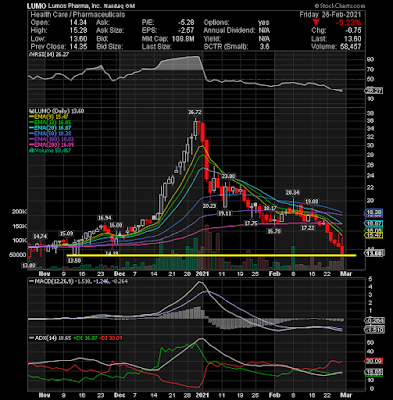Click the 36.72 peak price annotation
The image size is (393, 400).
click(x=195, y=112)
